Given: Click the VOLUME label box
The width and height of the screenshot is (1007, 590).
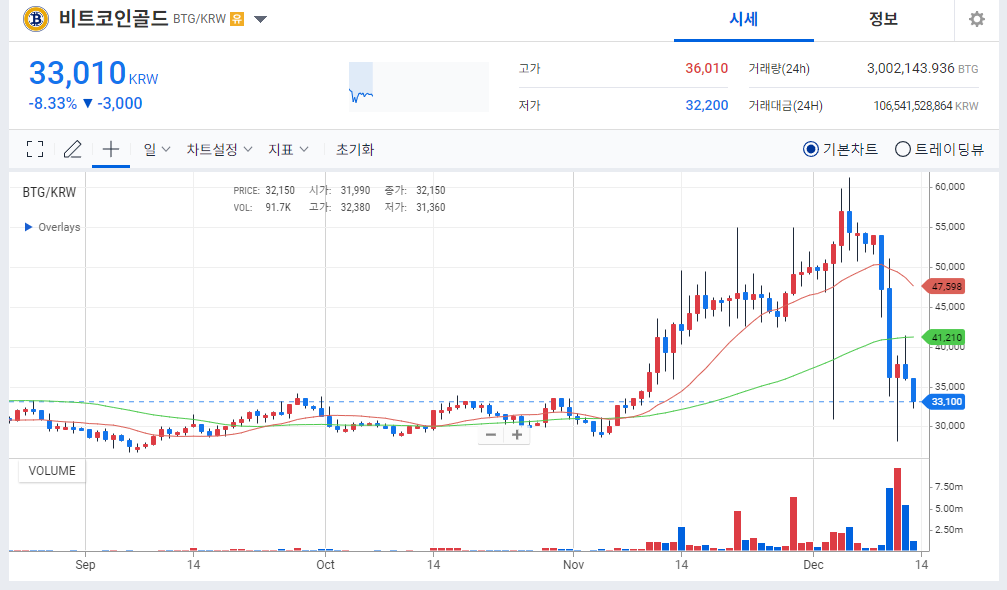Looking at the screenshot, I should click(x=52, y=471).
